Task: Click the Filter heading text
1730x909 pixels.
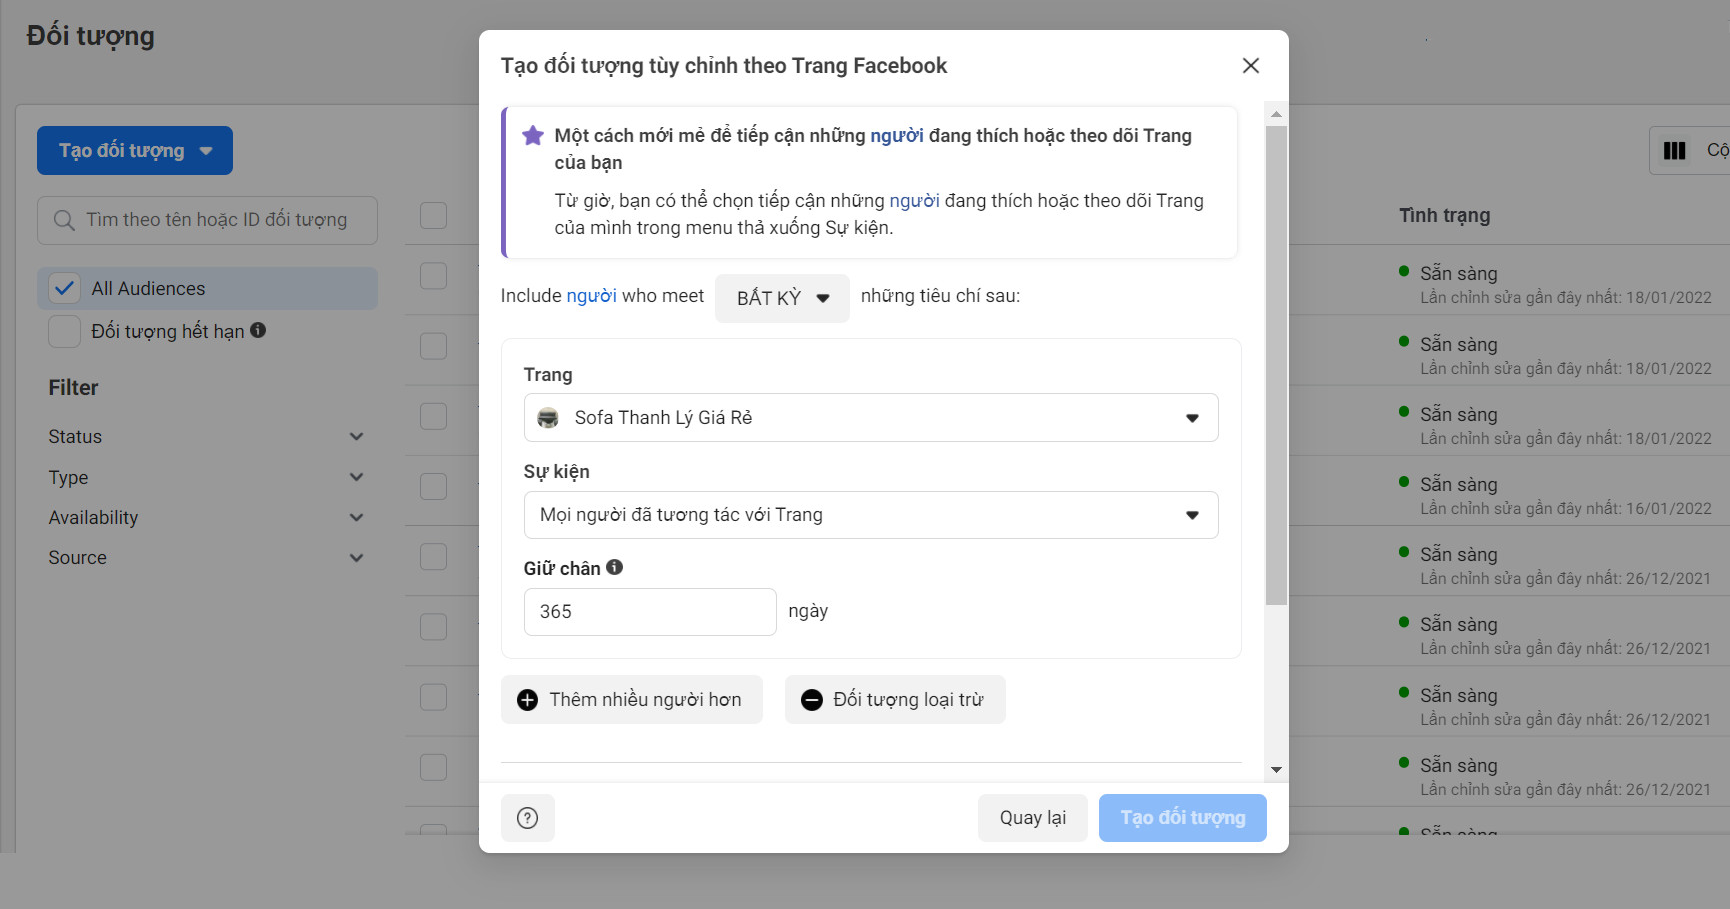Action: (74, 388)
